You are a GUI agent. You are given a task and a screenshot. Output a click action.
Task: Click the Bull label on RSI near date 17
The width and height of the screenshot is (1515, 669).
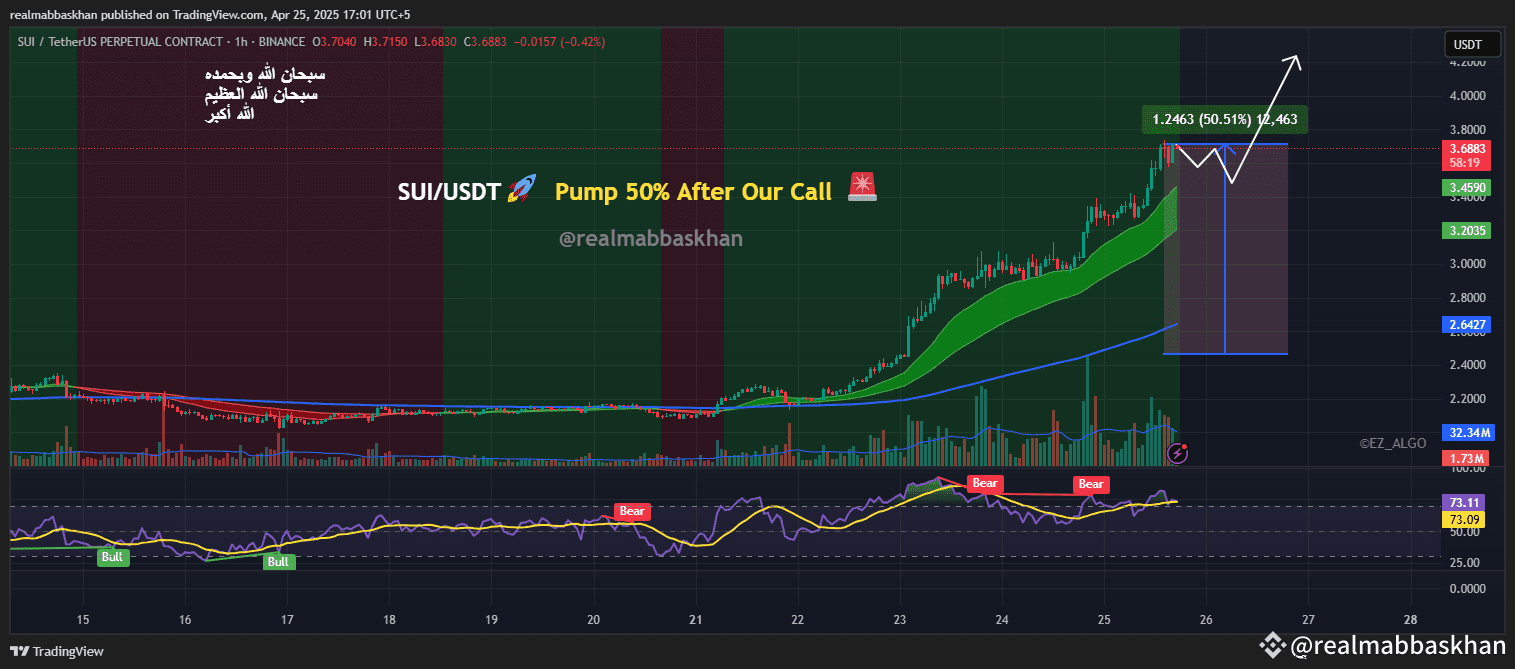277,562
